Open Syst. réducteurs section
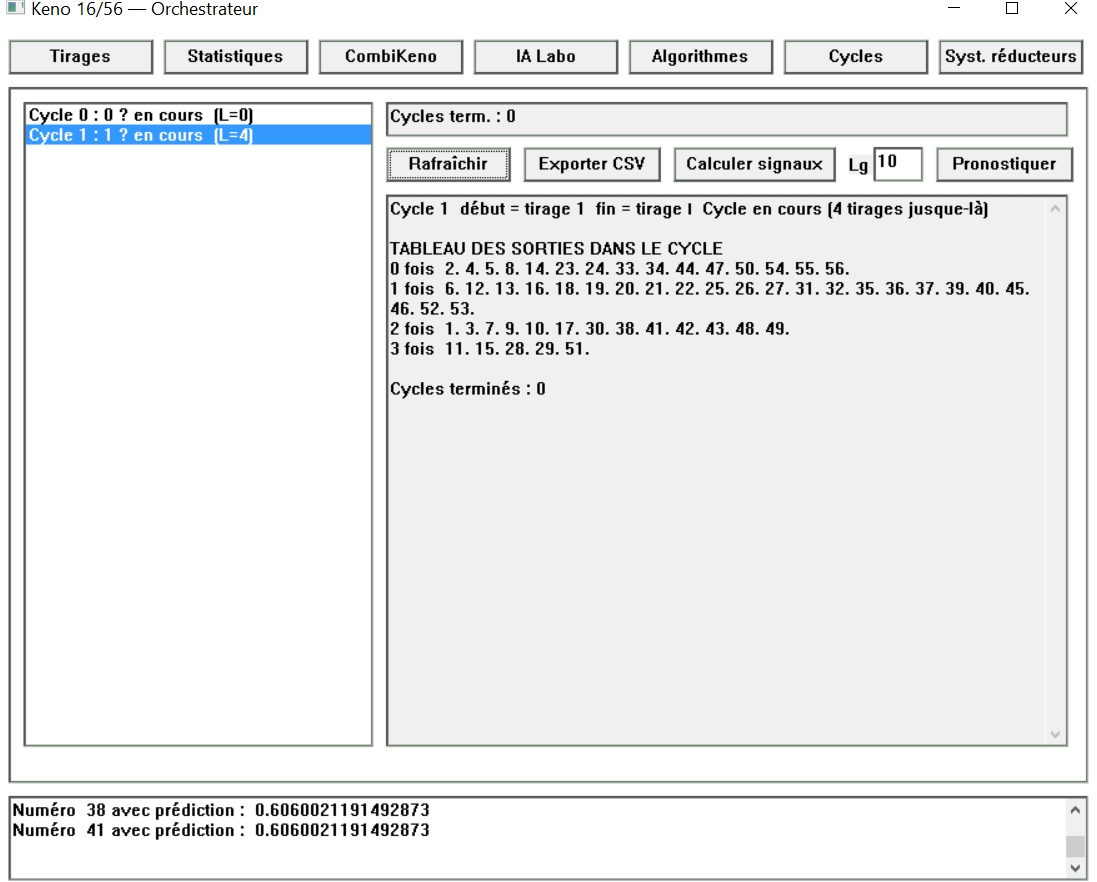This screenshot has height=882, width=1097. (x=1011, y=57)
